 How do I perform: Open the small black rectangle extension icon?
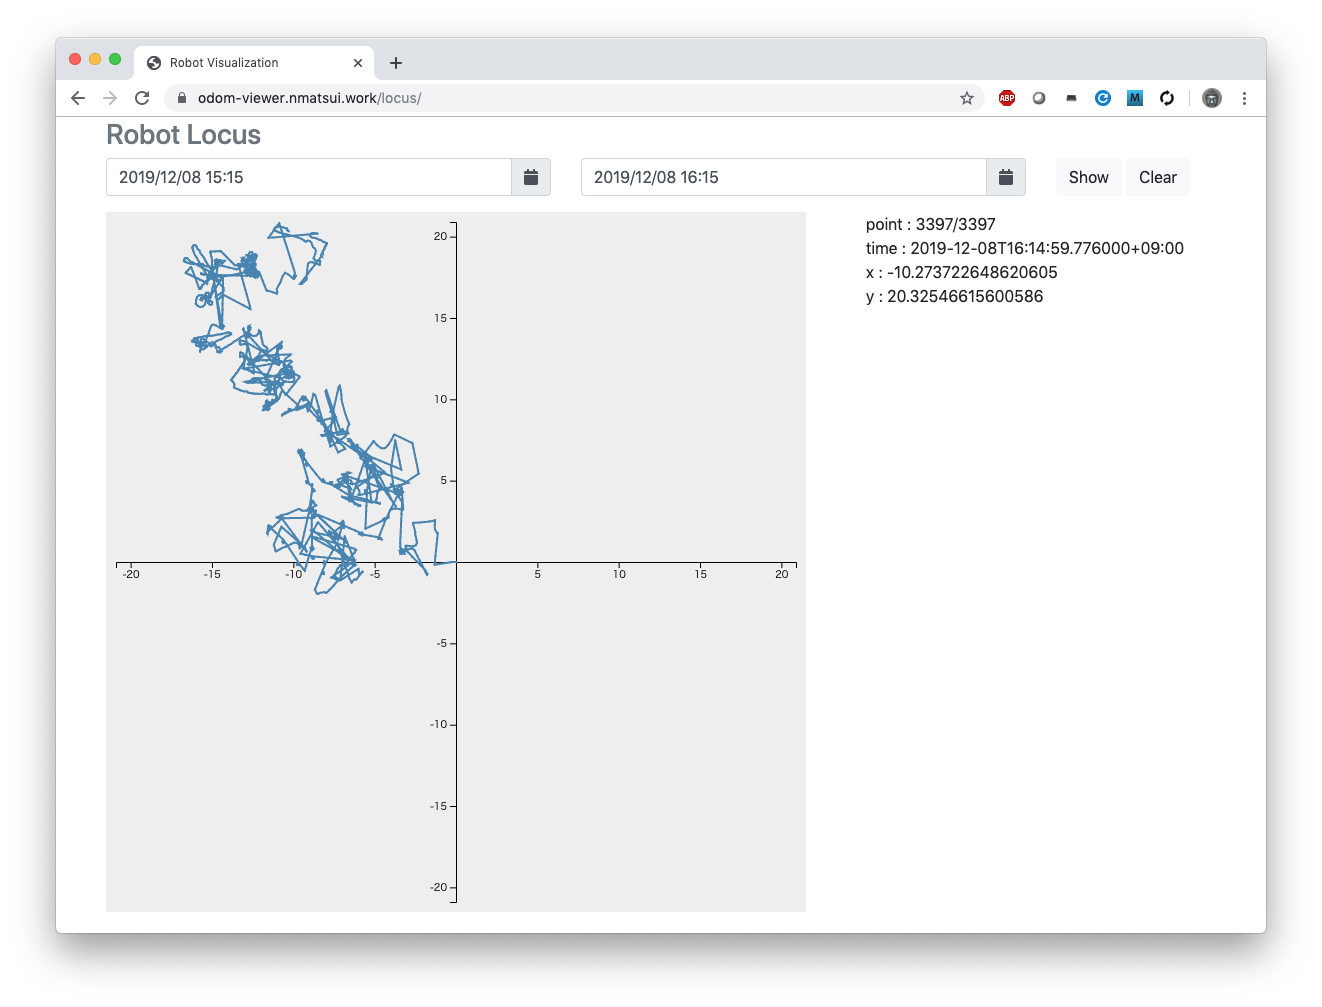[x=1071, y=98]
